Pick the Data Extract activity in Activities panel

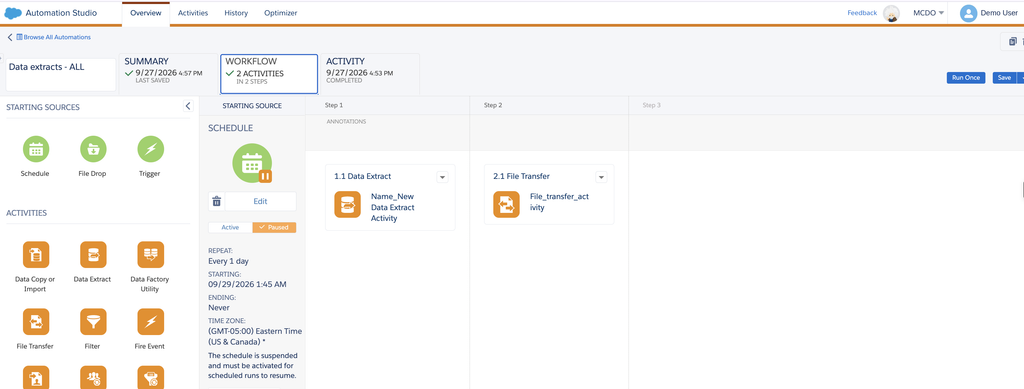pos(93,255)
